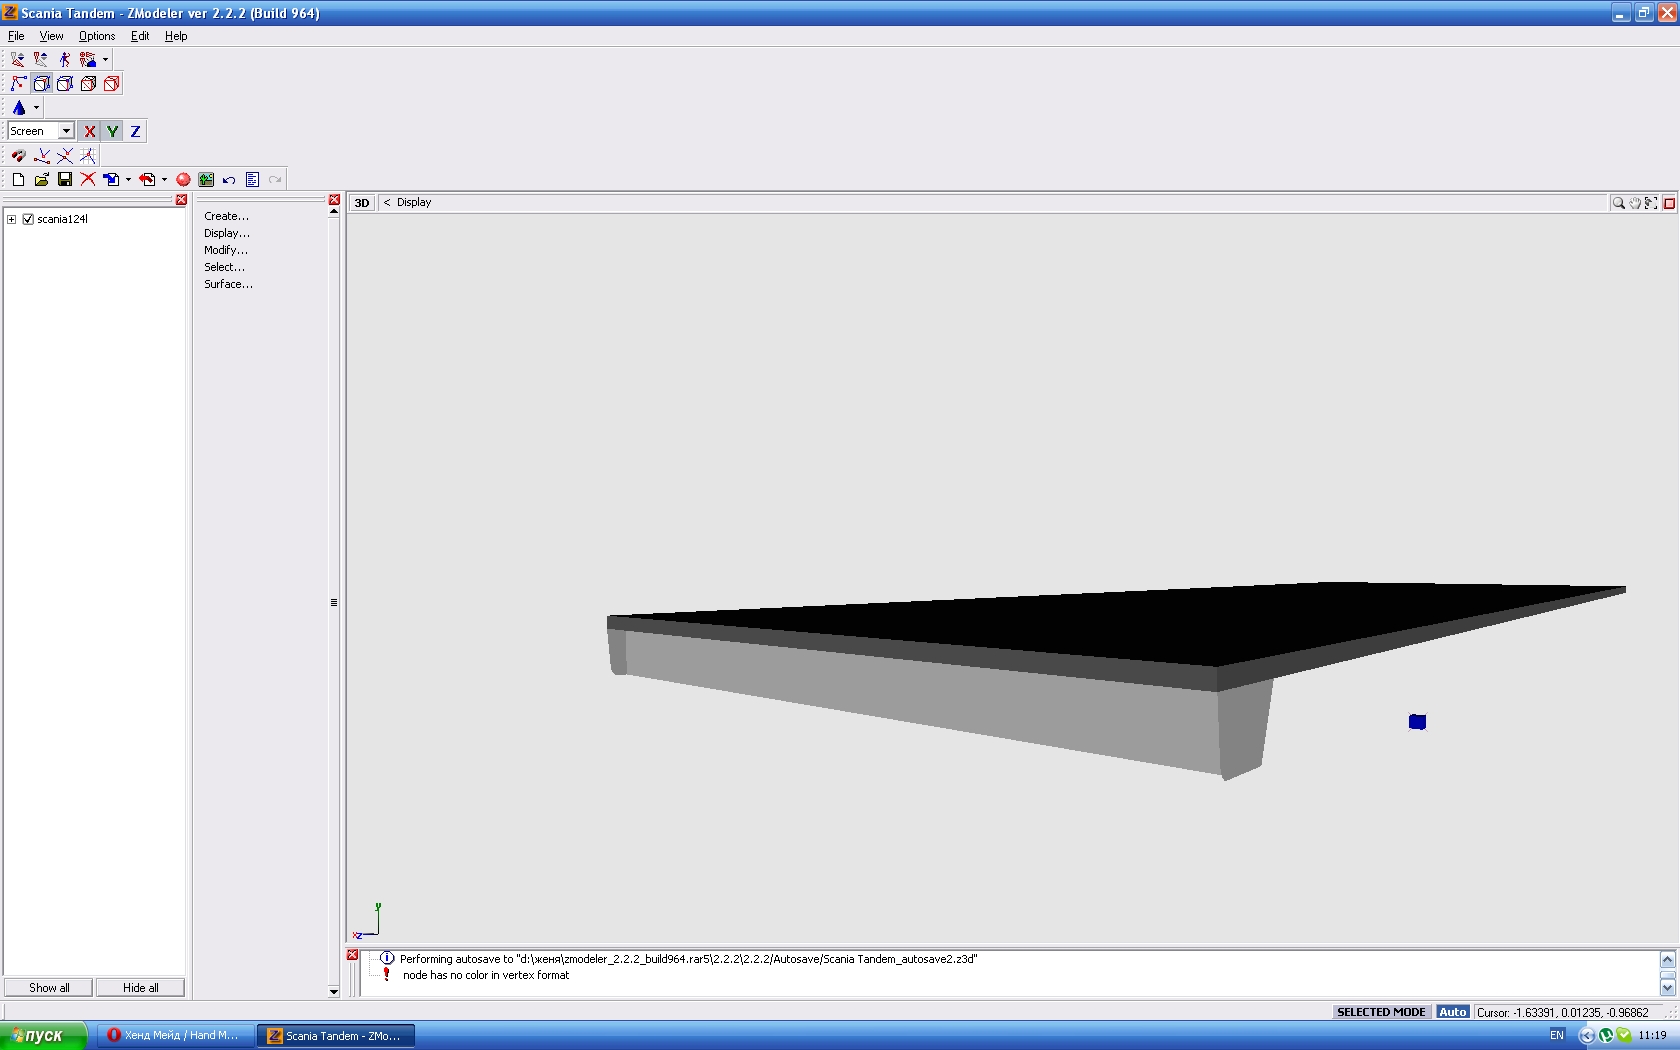This screenshot has height=1050, width=1680.
Task: Open the Create... command group
Action: (226, 216)
